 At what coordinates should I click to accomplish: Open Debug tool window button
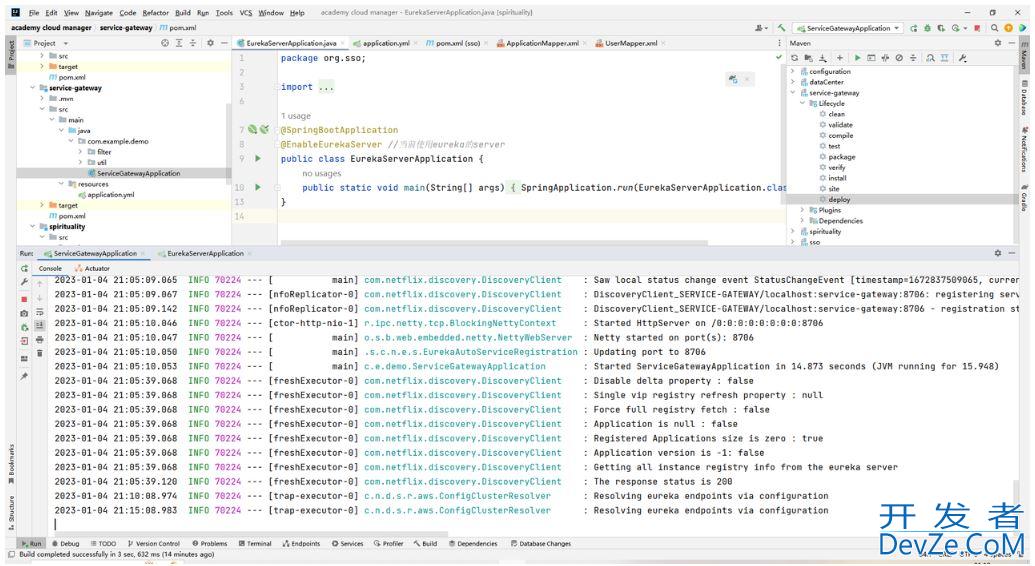click(65, 544)
